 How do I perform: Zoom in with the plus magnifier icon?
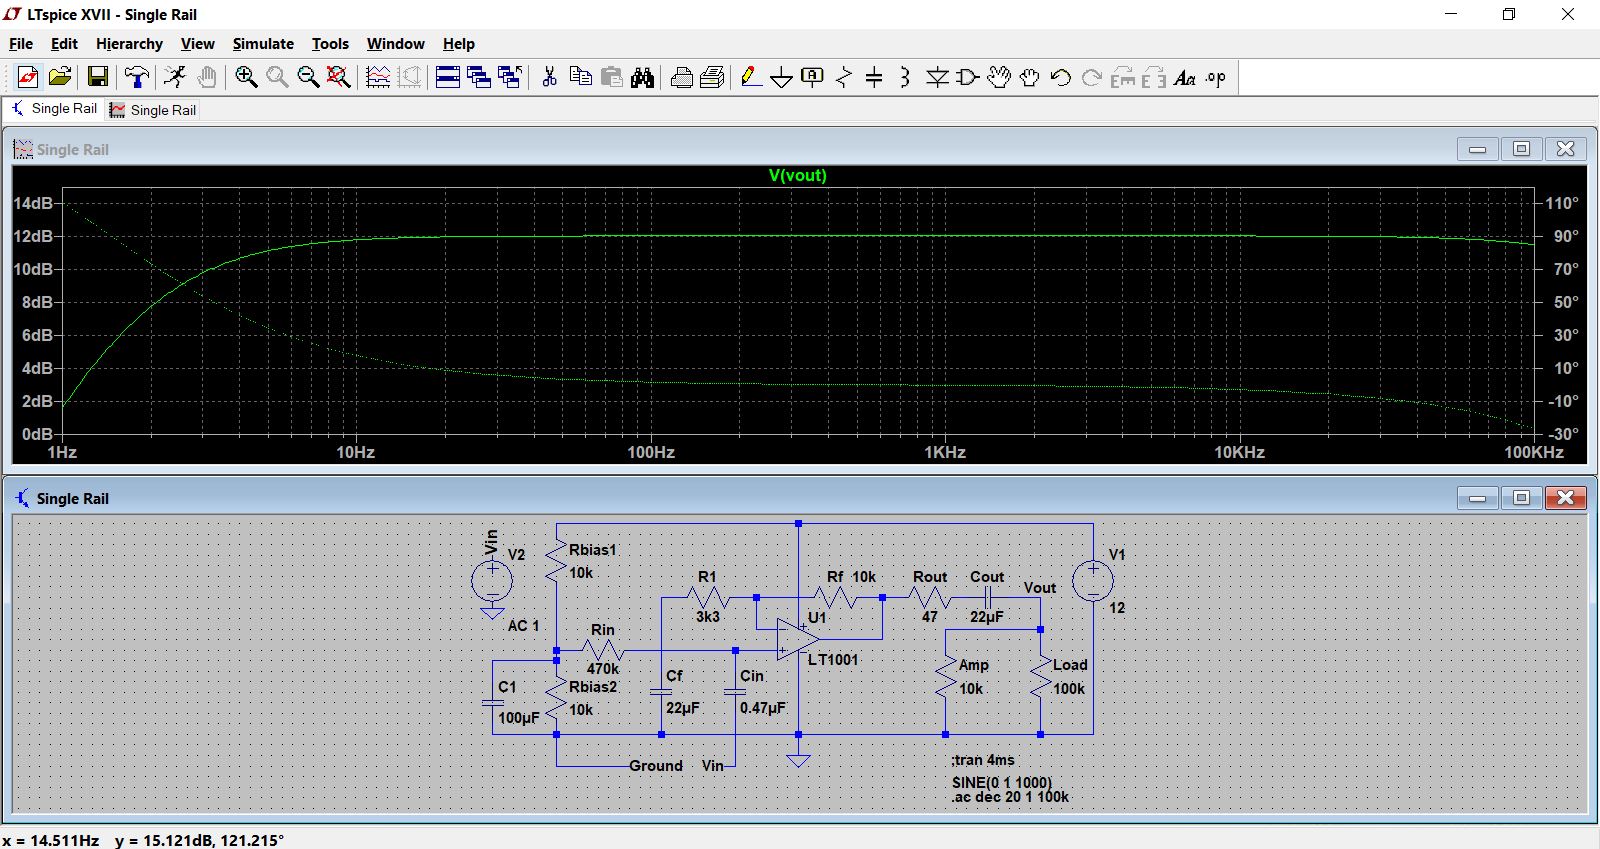point(246,77)
